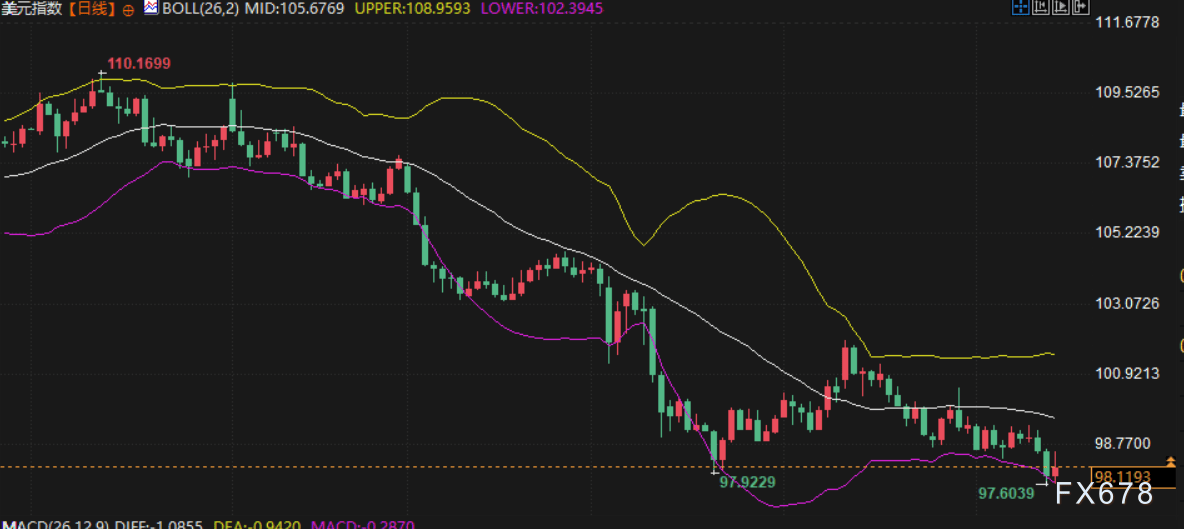Select the MACD(26,12,9) indicator label

click(55, 524)
